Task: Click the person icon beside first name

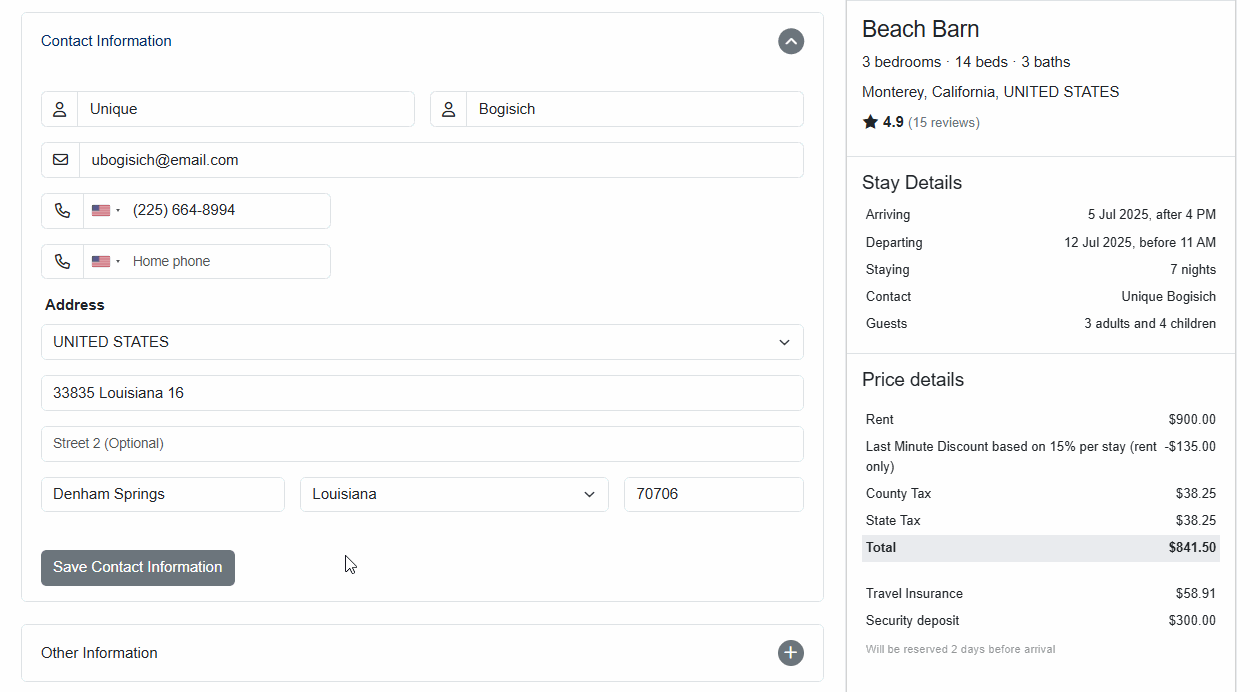Action: [60, 109]
